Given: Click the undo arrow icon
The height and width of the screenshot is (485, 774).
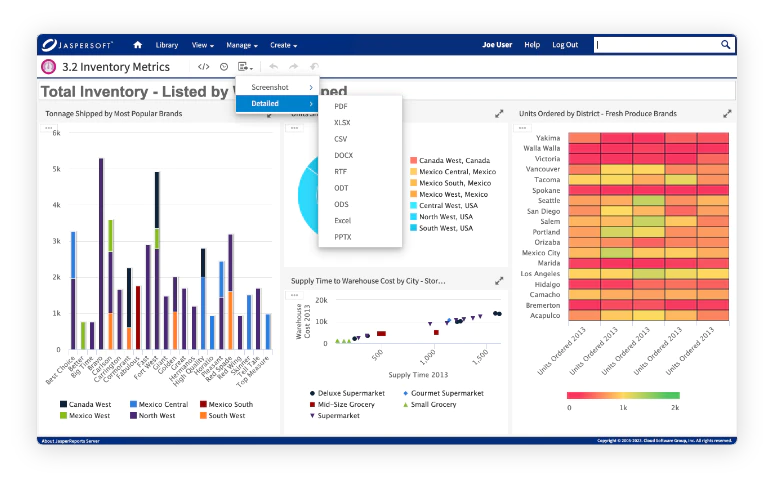Looking at the screenshot, I should [x=273, y=66].
